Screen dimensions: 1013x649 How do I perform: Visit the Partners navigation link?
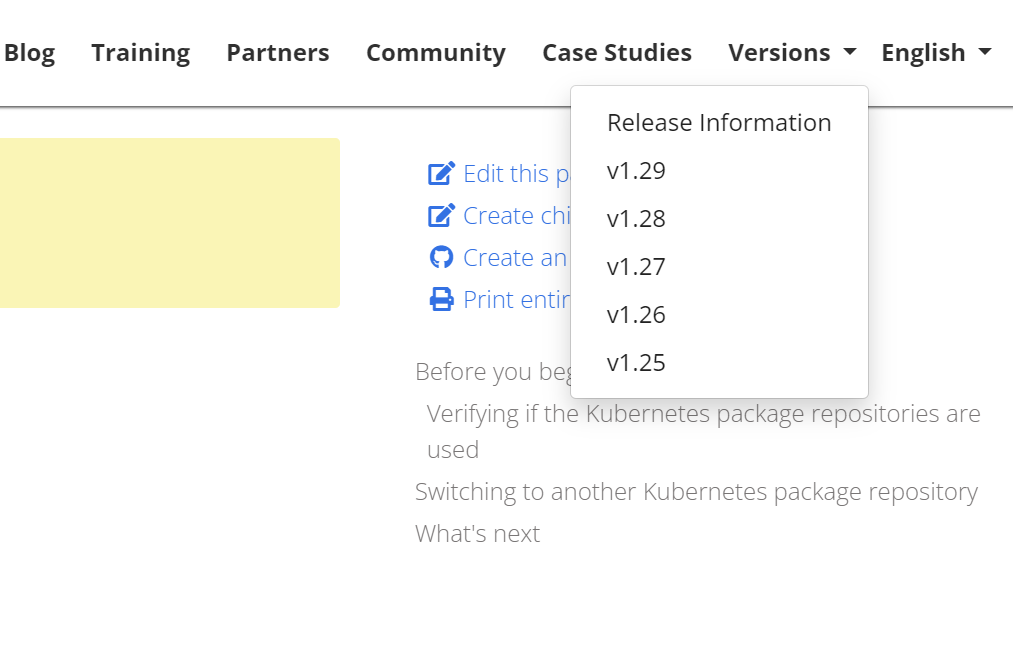point(278,53)
